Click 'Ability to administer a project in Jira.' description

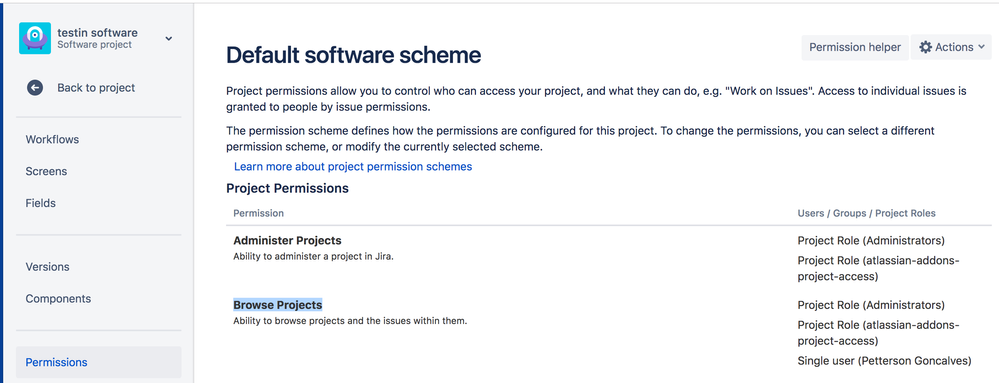click(313, 257)
